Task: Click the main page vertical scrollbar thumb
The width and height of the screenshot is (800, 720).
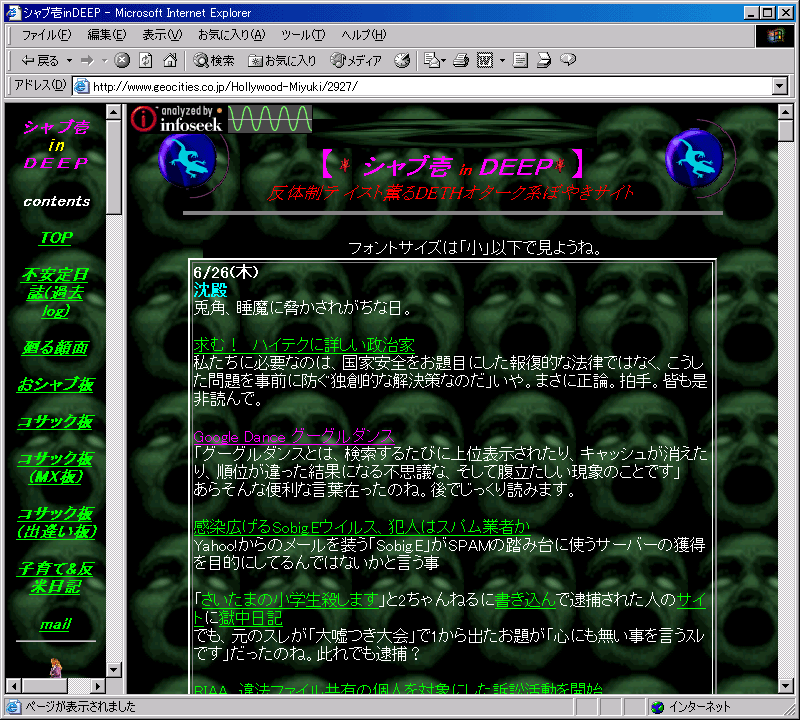Action: click(x=785, y=131)
